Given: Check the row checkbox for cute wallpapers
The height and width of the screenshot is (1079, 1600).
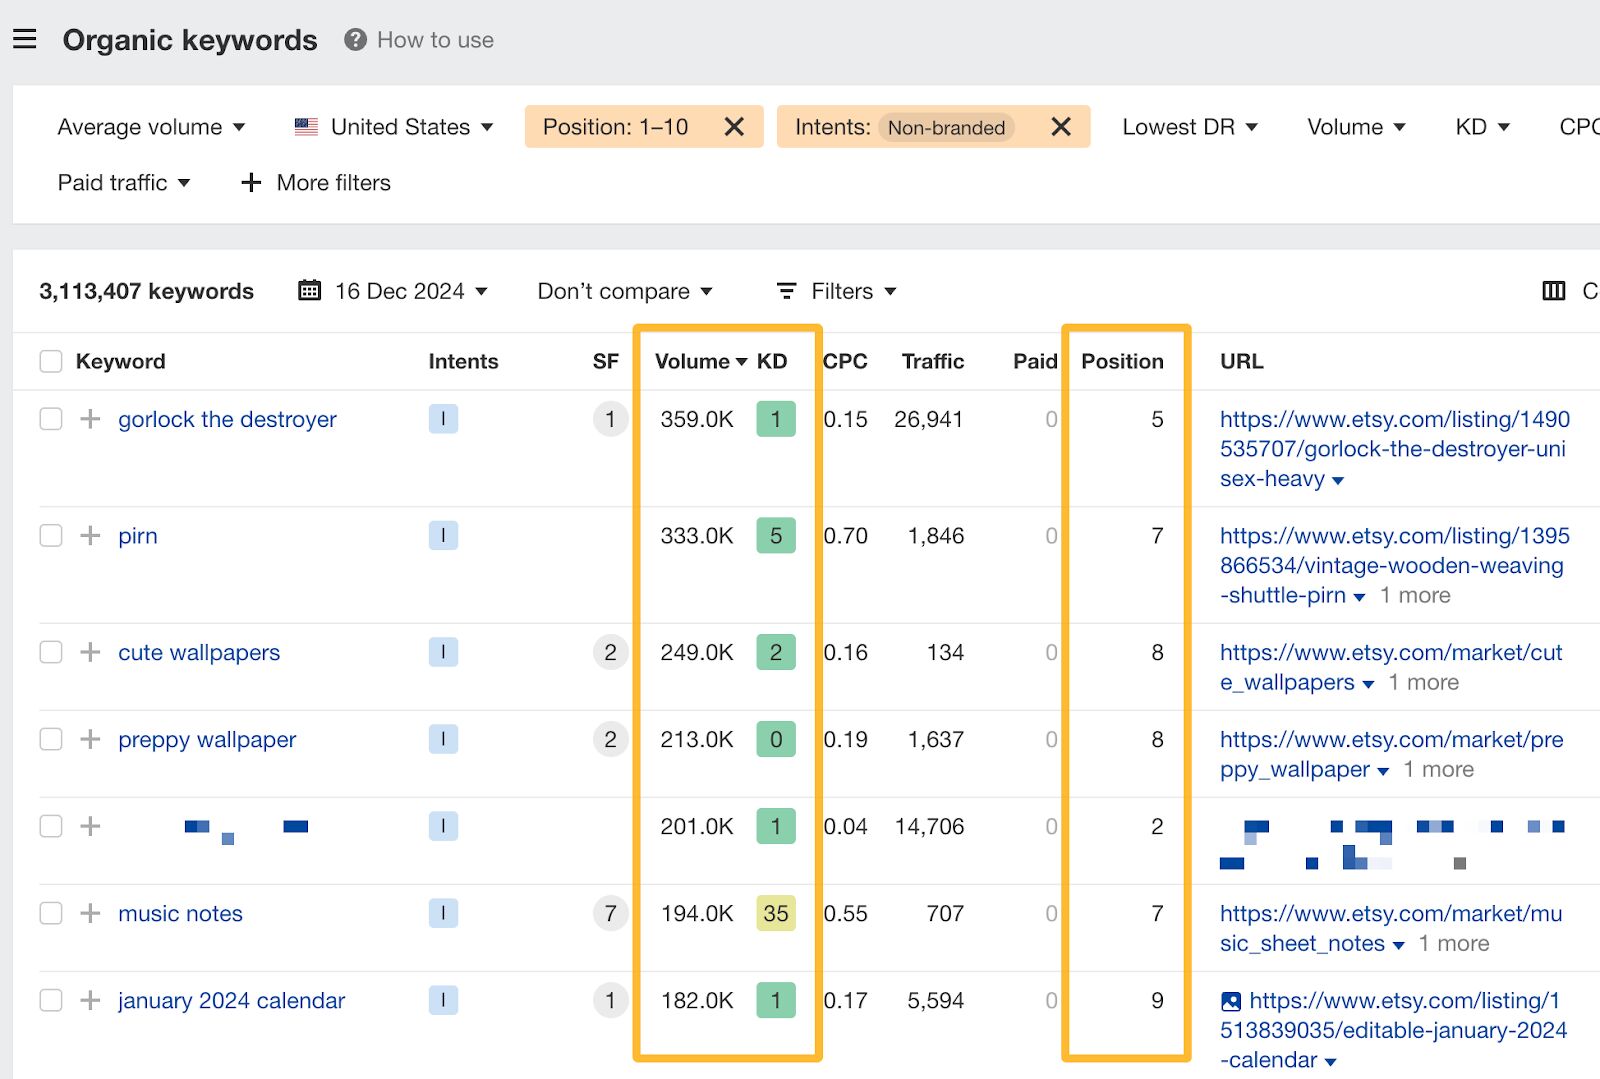Looking at the screenshot, I should tap(50, 652).
